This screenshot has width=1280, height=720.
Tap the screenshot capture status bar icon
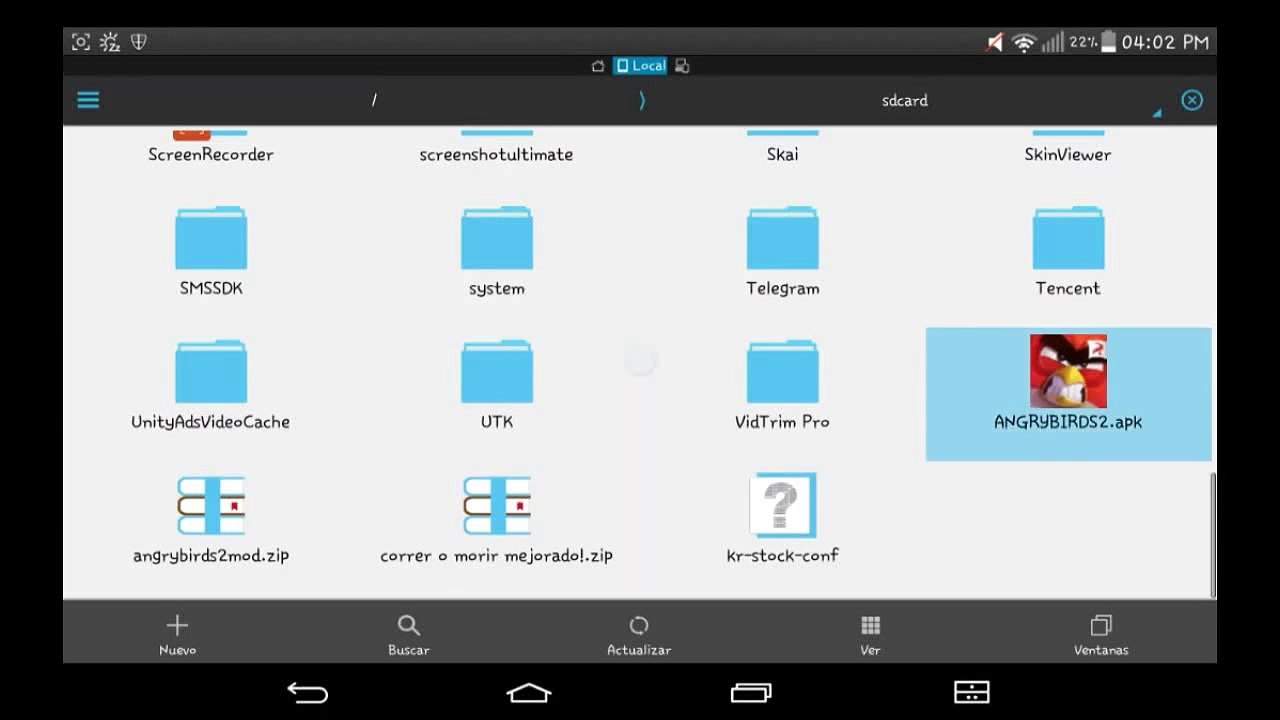tap(81, 42)
